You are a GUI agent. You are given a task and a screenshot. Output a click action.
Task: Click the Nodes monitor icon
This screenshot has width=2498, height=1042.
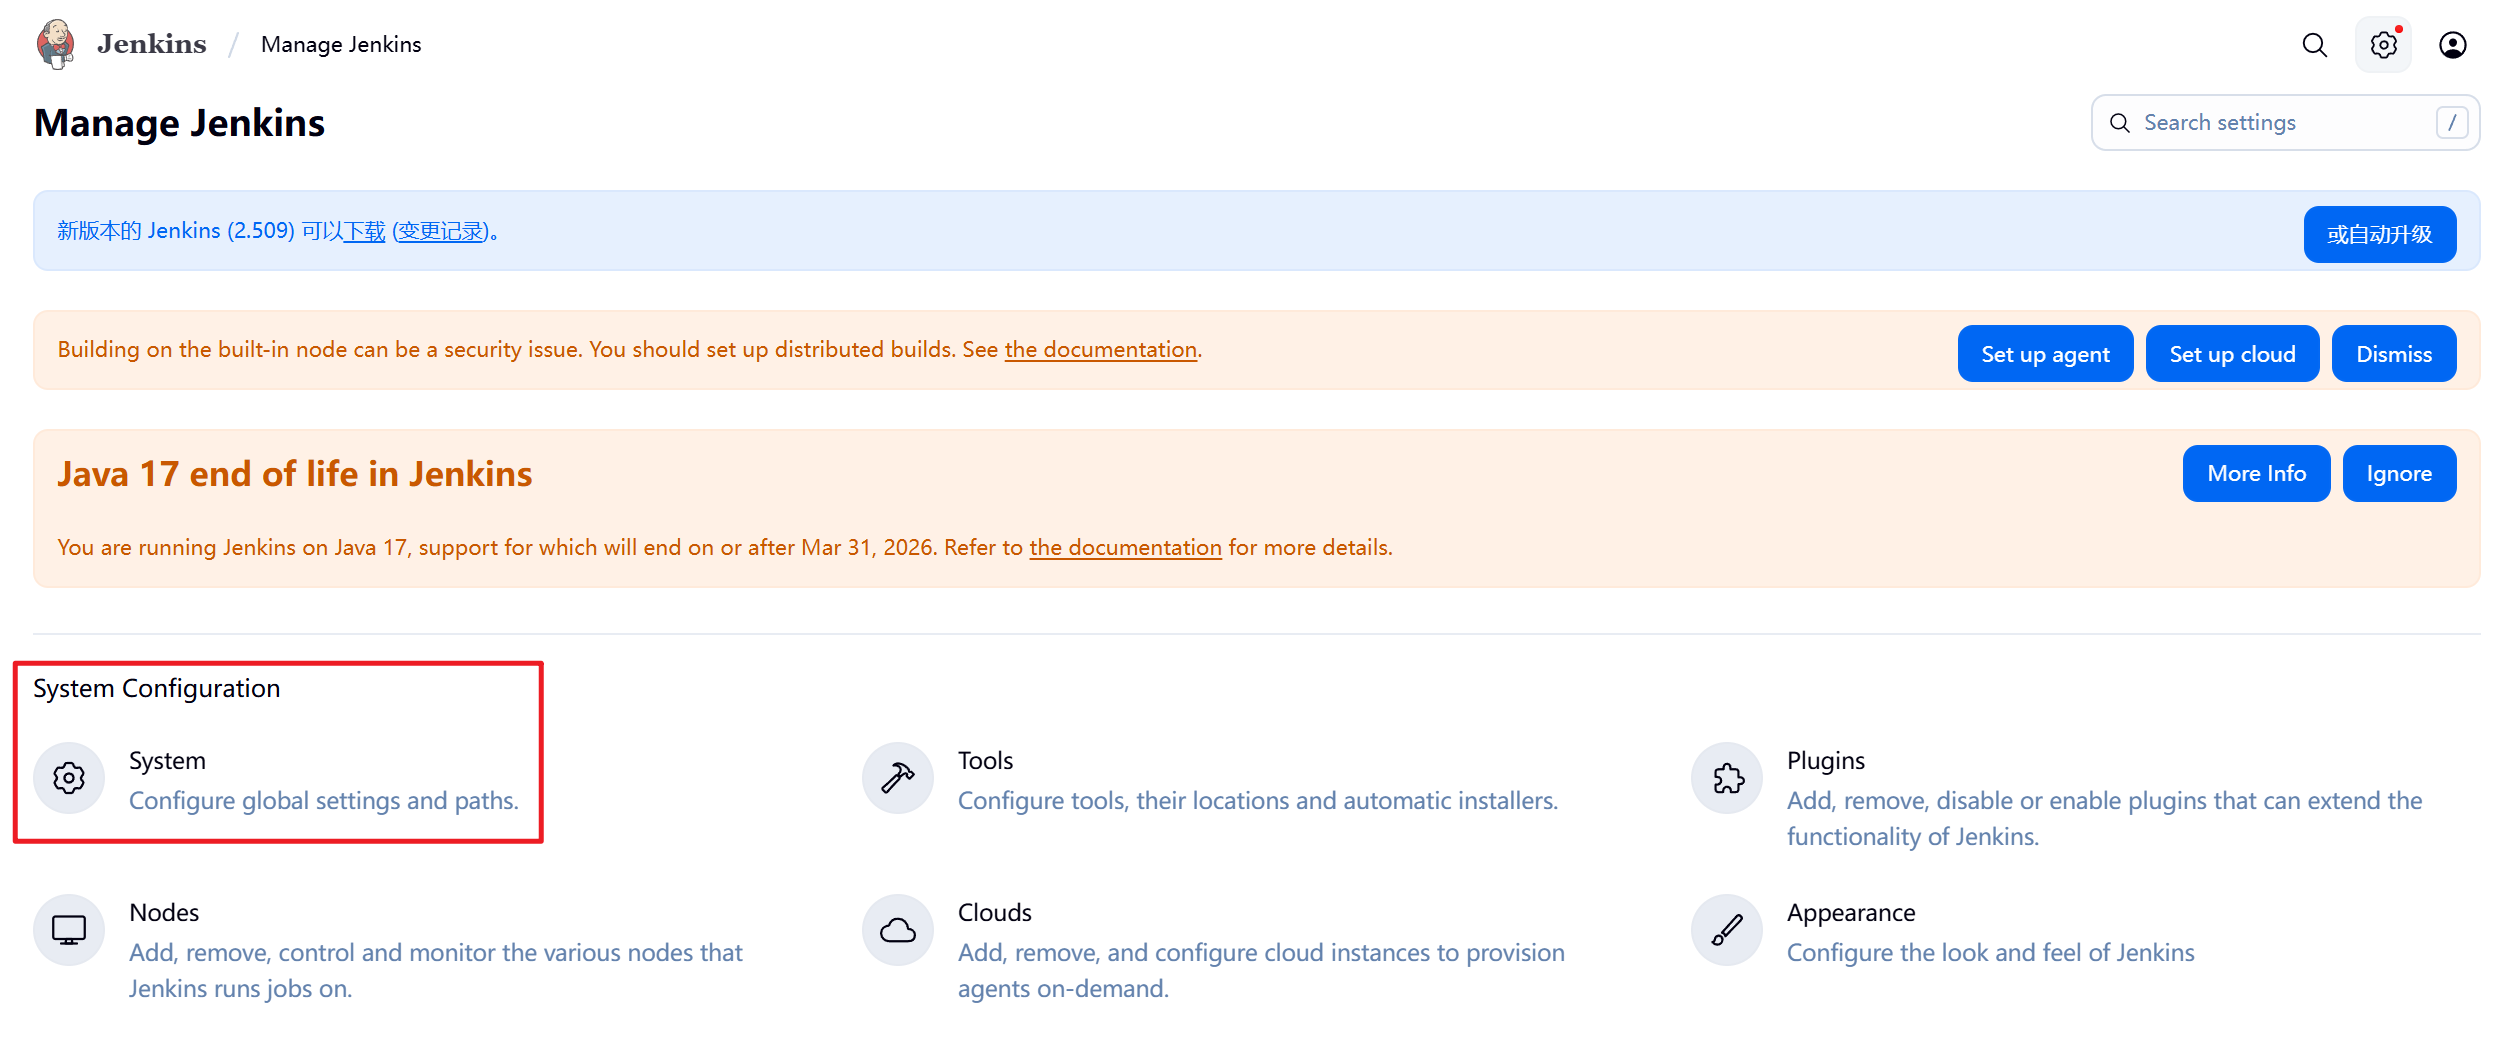69,930
